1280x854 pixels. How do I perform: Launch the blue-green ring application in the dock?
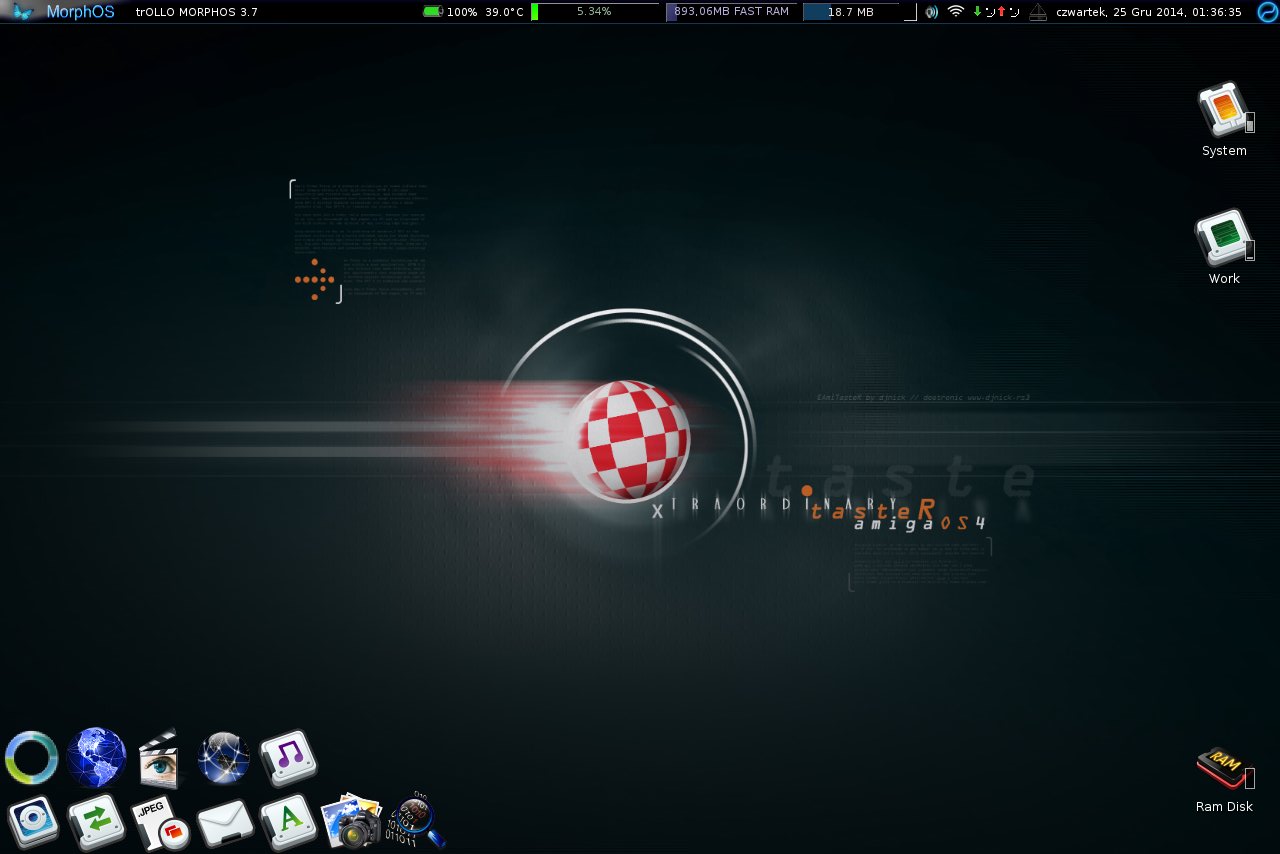pos(31,758)
